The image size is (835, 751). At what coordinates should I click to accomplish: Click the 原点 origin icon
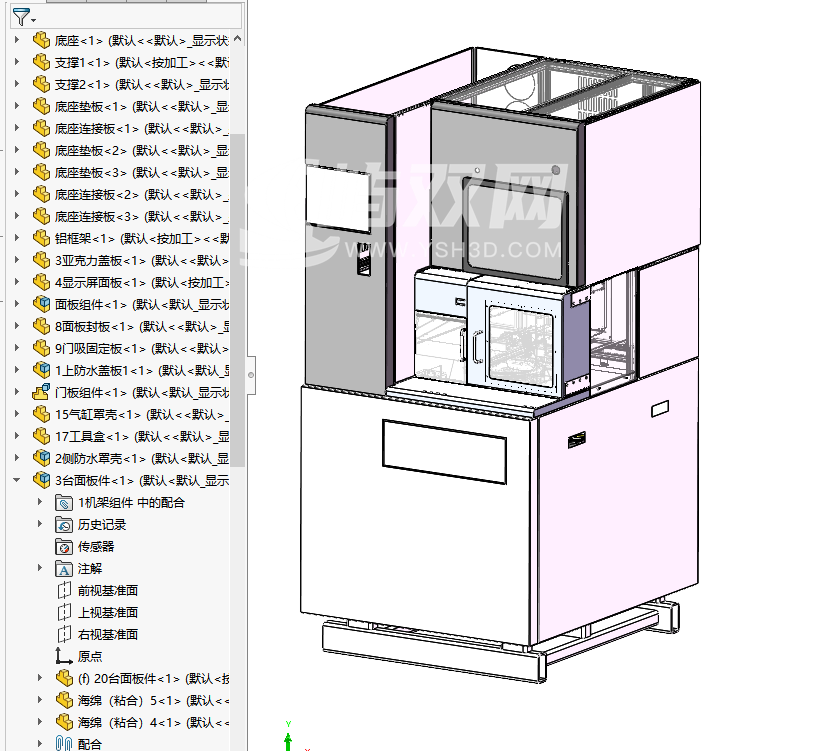pos(64,656)
